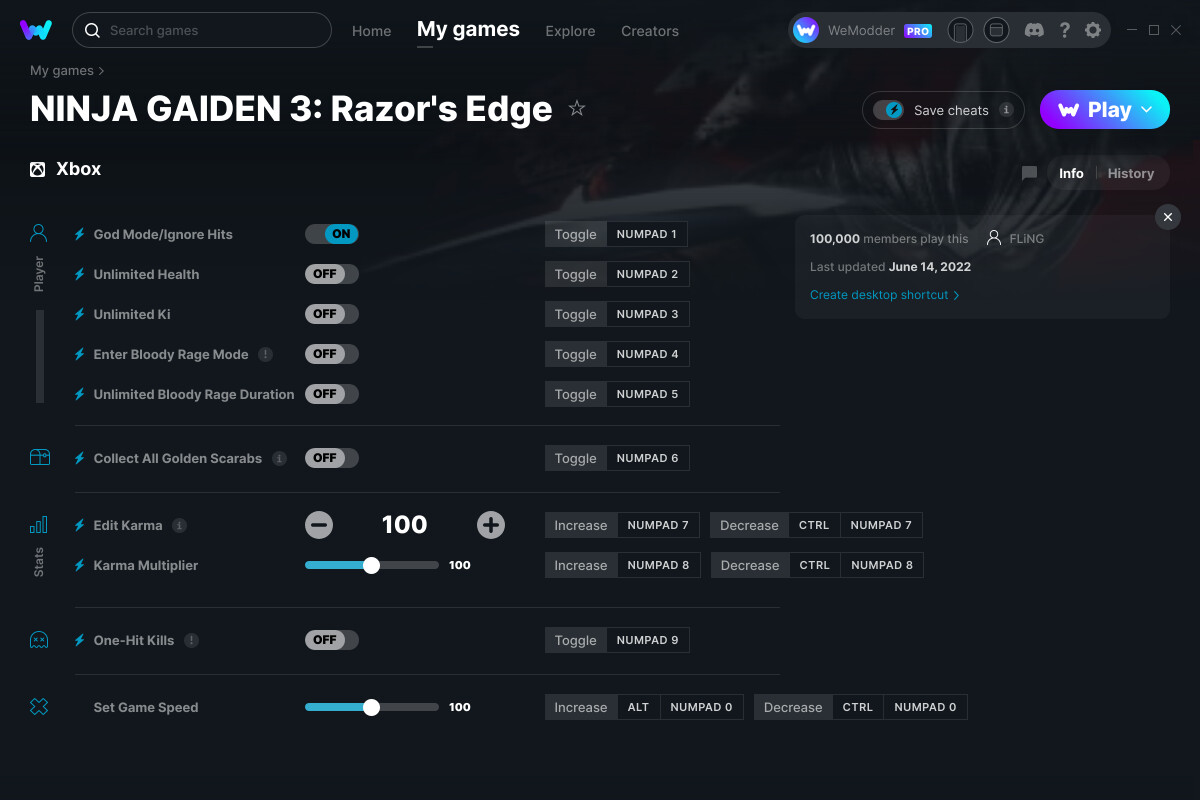Click Increase button for Edit Karma
The width and height of the screenshot is (1200, 800).
pos(581,525)
